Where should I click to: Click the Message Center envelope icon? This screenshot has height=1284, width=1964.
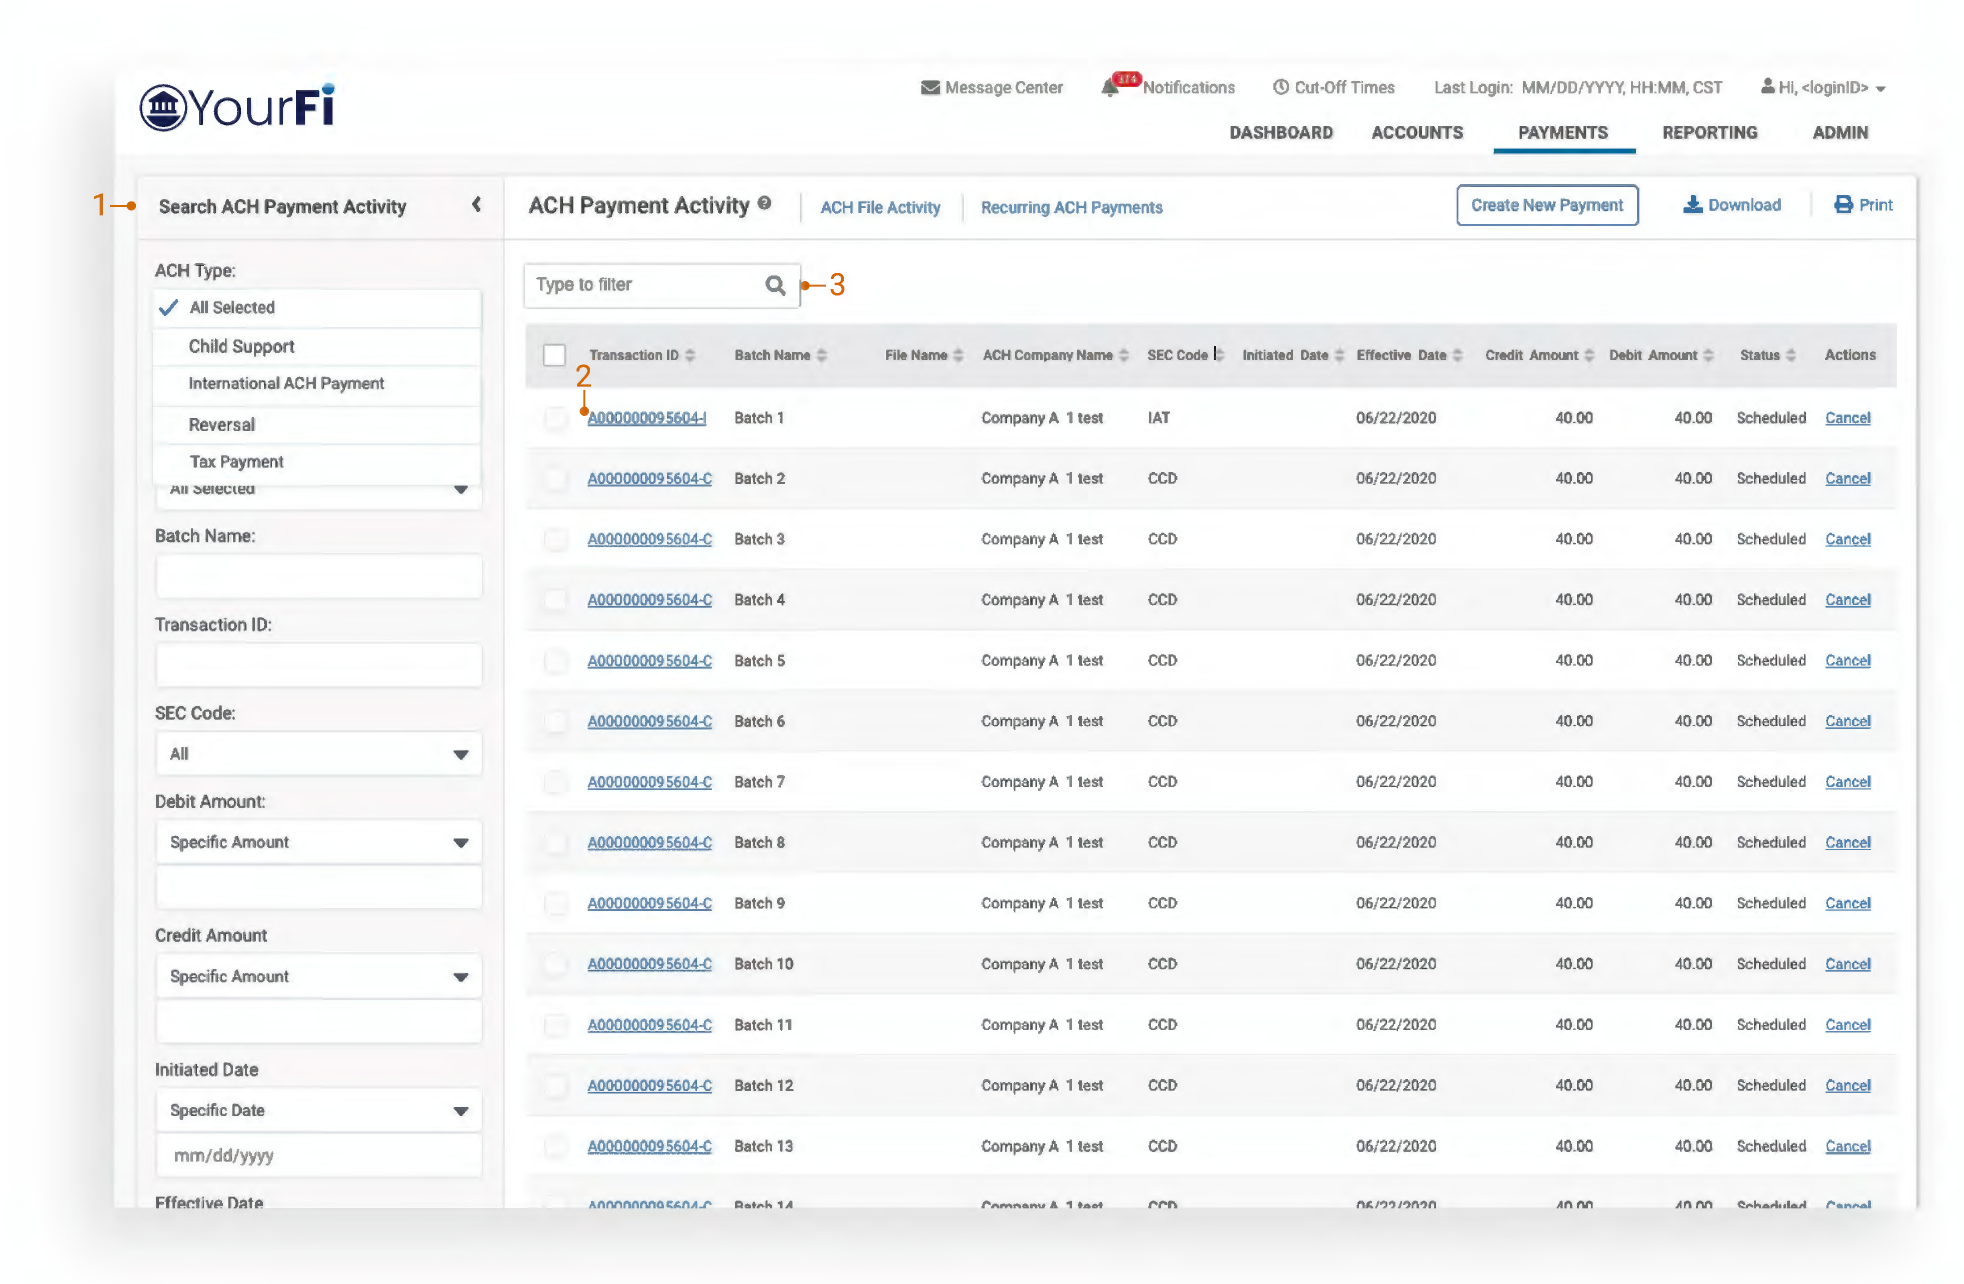click(929, 88)
